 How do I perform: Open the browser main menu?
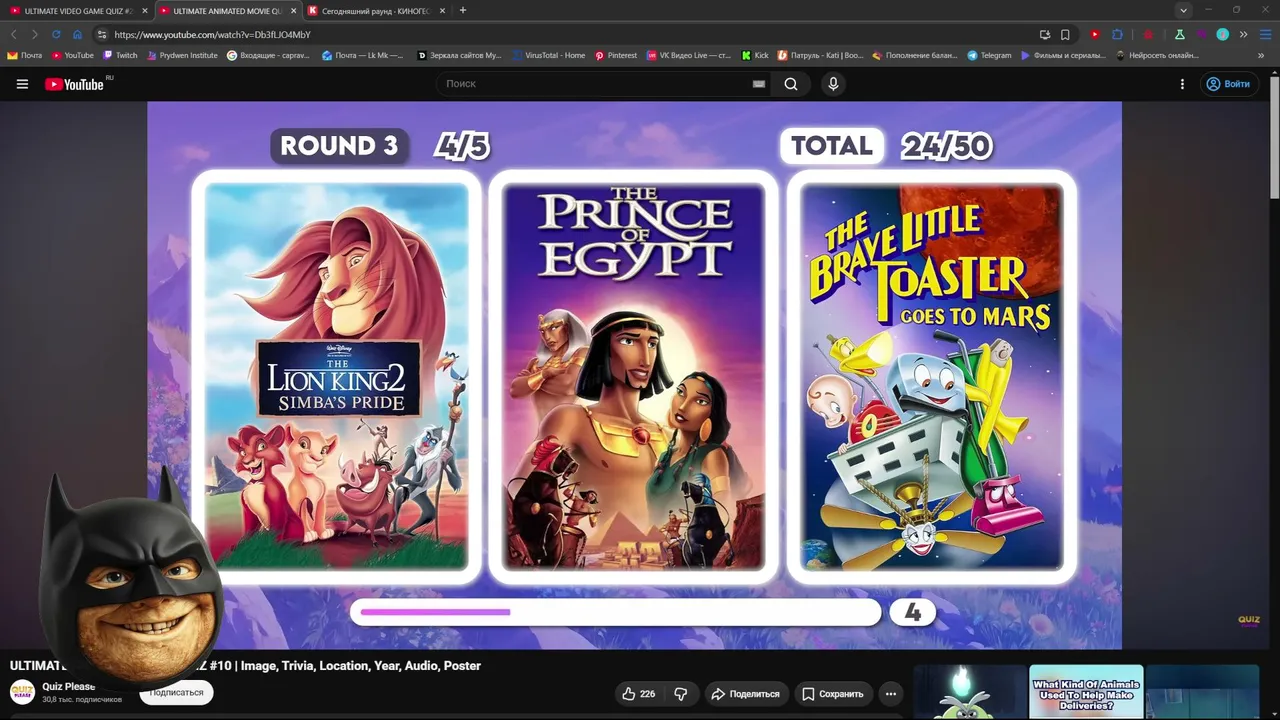1263,34
